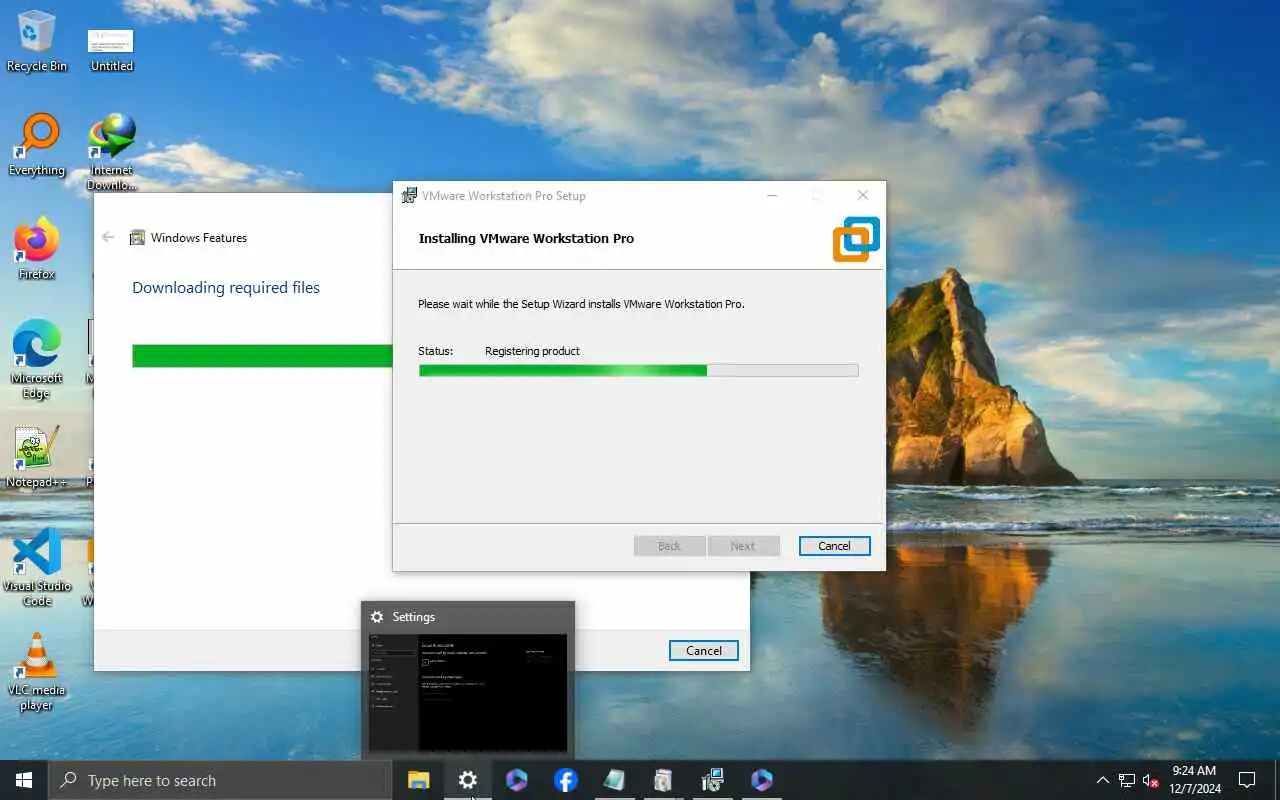
Task: Click the 'Windows Features' window title text
Action: point(199,238)
